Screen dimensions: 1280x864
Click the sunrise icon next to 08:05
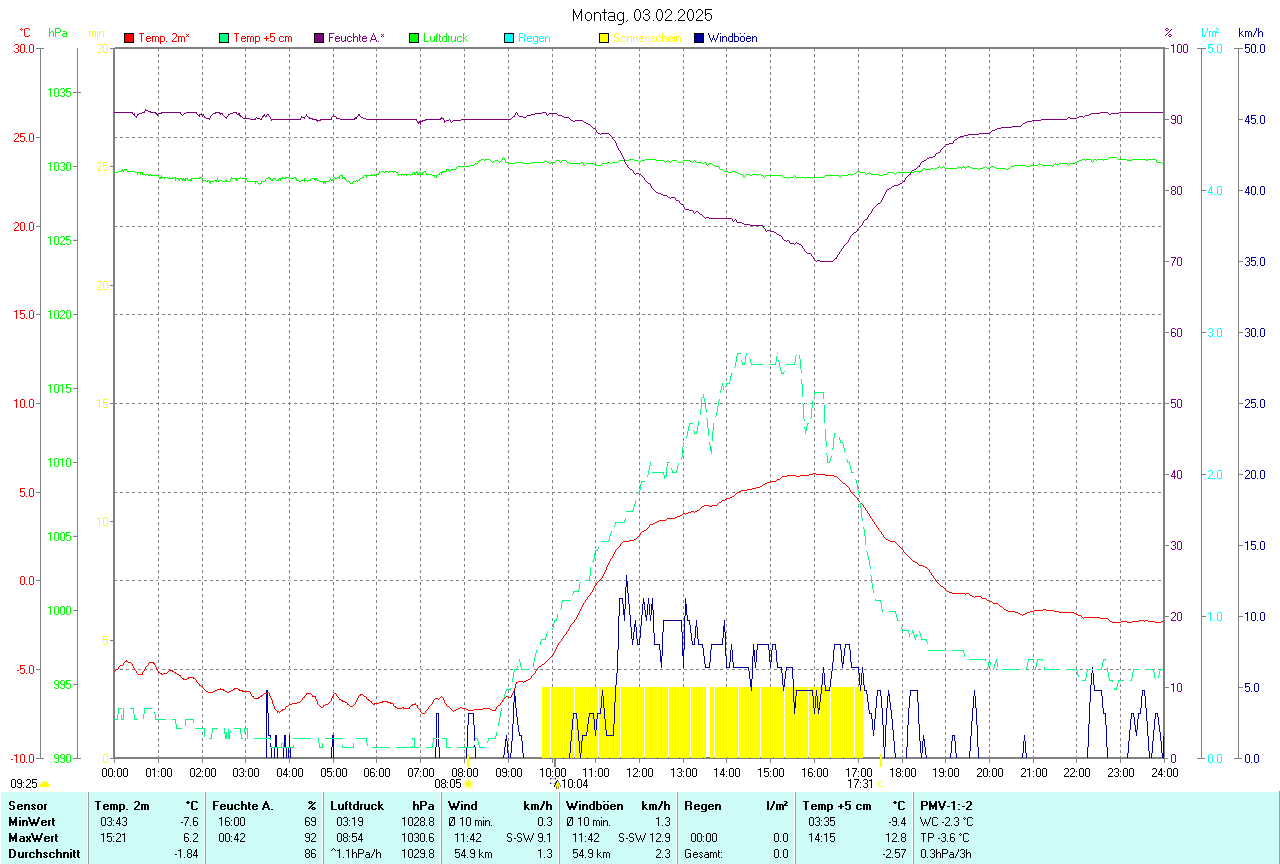(468, 785)
